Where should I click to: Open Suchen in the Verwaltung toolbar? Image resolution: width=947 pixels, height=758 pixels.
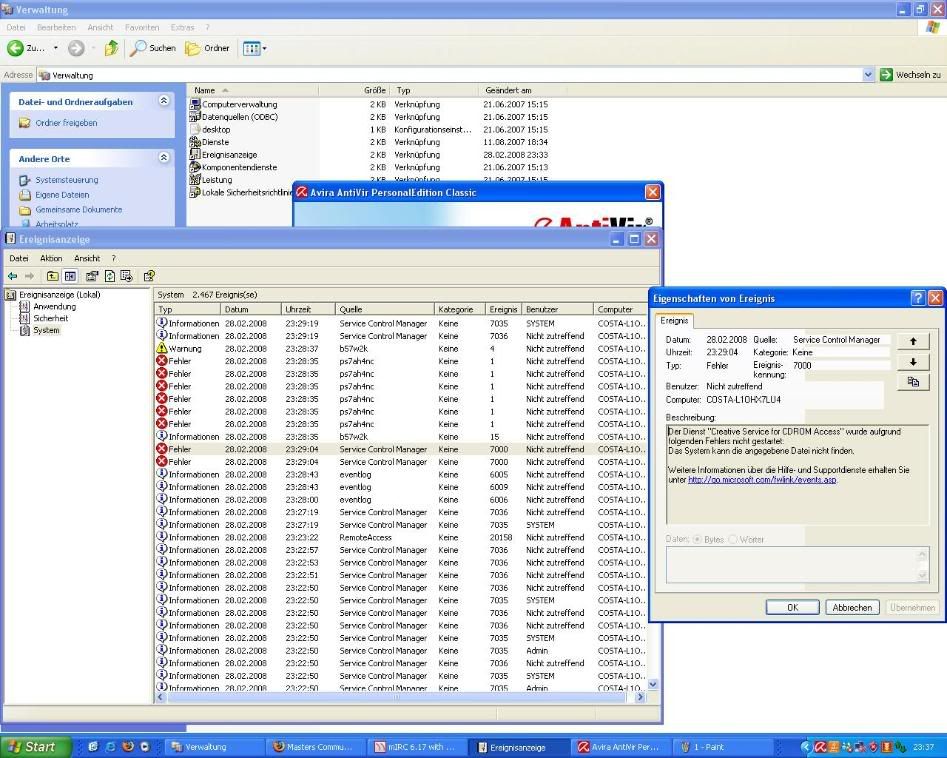pos(153,48)
